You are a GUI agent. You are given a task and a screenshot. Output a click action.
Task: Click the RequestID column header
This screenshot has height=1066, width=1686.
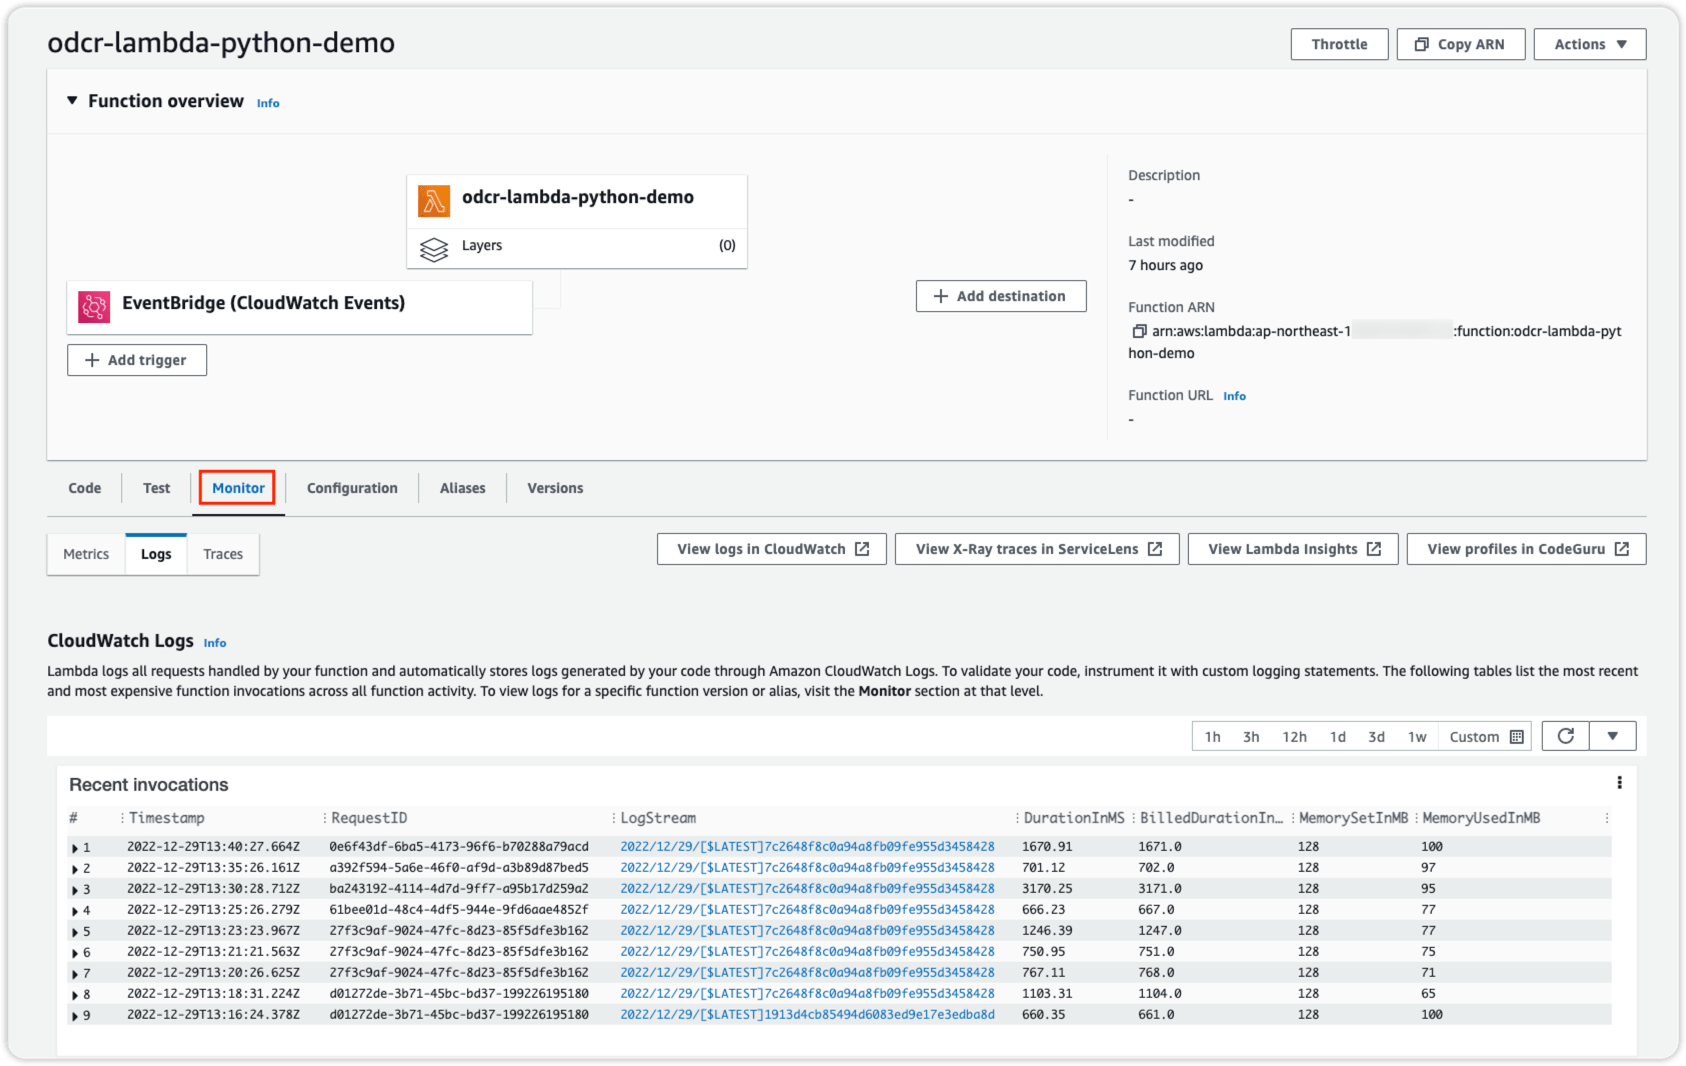click(x=369, y=818)
